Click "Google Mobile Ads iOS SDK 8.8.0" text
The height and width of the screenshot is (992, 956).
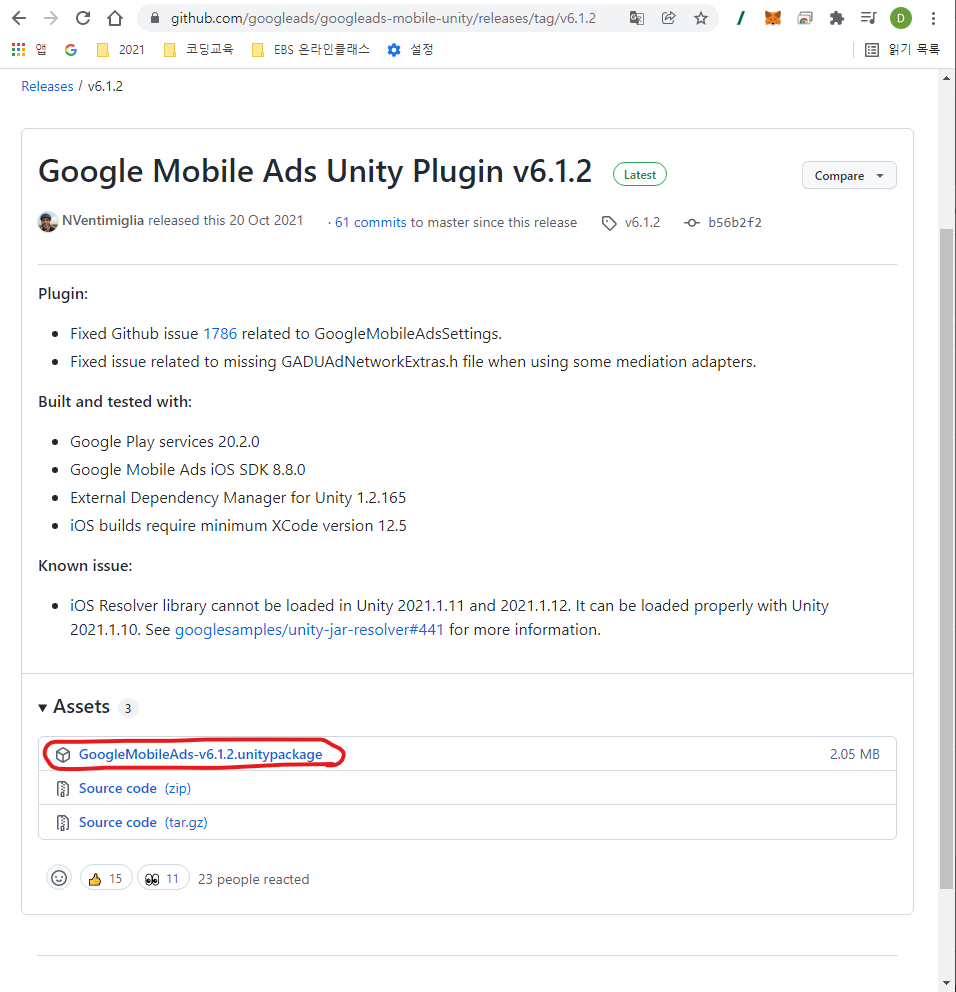[x=187, y=469]
